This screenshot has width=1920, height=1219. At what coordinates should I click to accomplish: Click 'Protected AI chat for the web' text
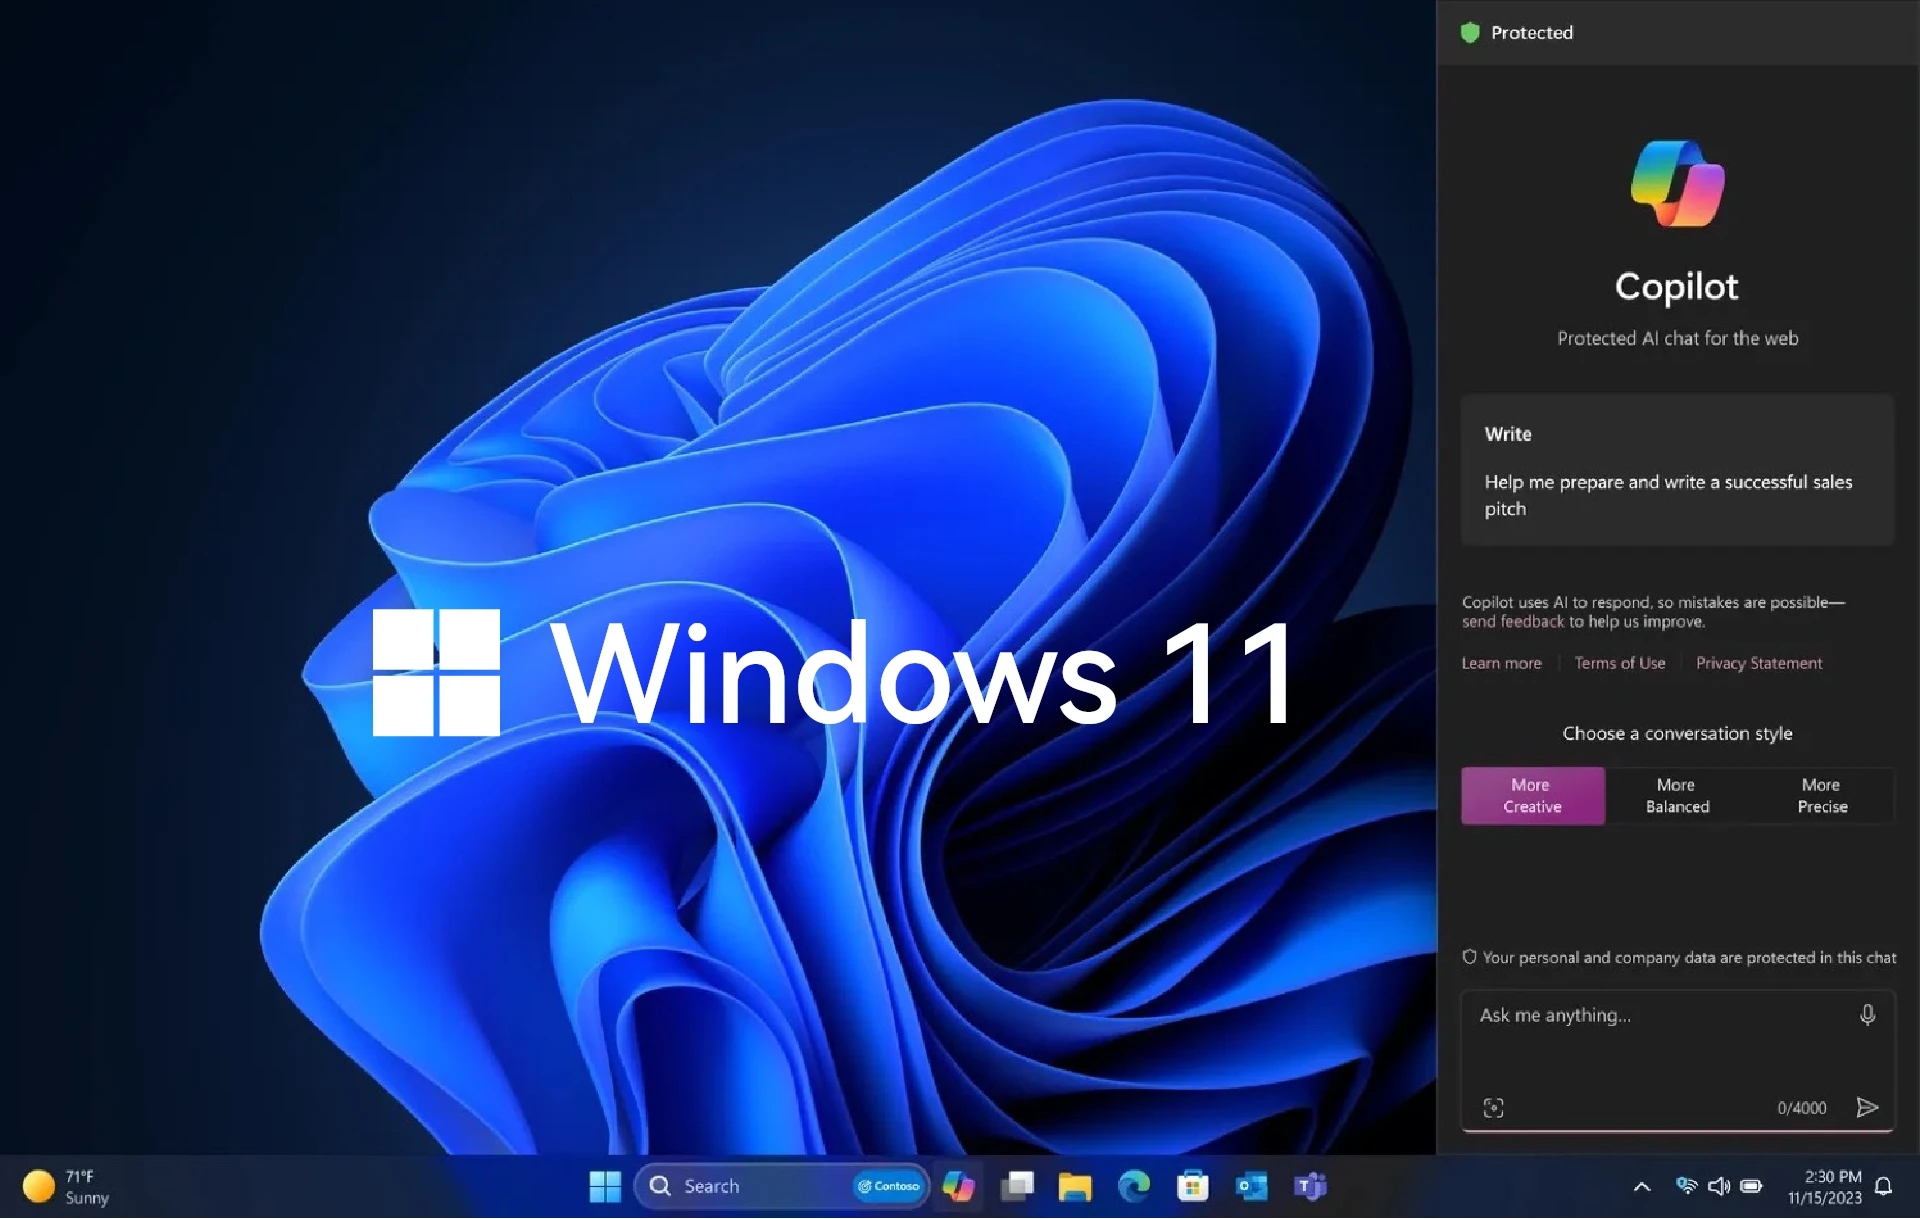pyautogui.click(x=1677, y=339)
